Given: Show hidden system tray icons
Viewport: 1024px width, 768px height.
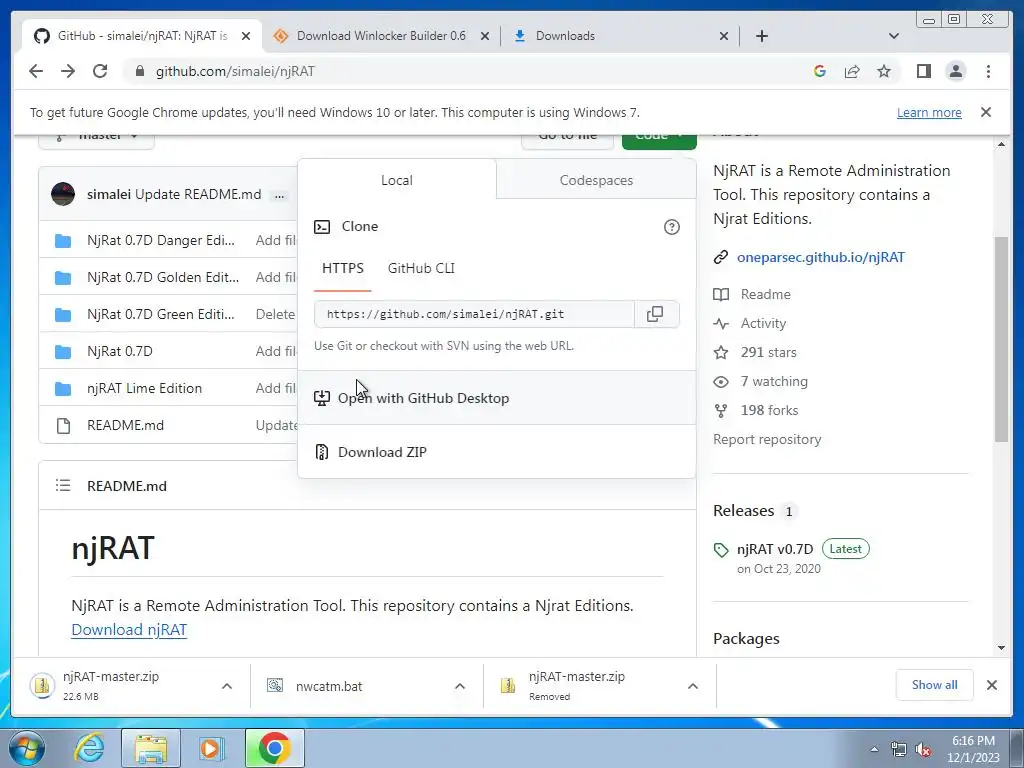Looking at the screenshot, I should (874, 750).
